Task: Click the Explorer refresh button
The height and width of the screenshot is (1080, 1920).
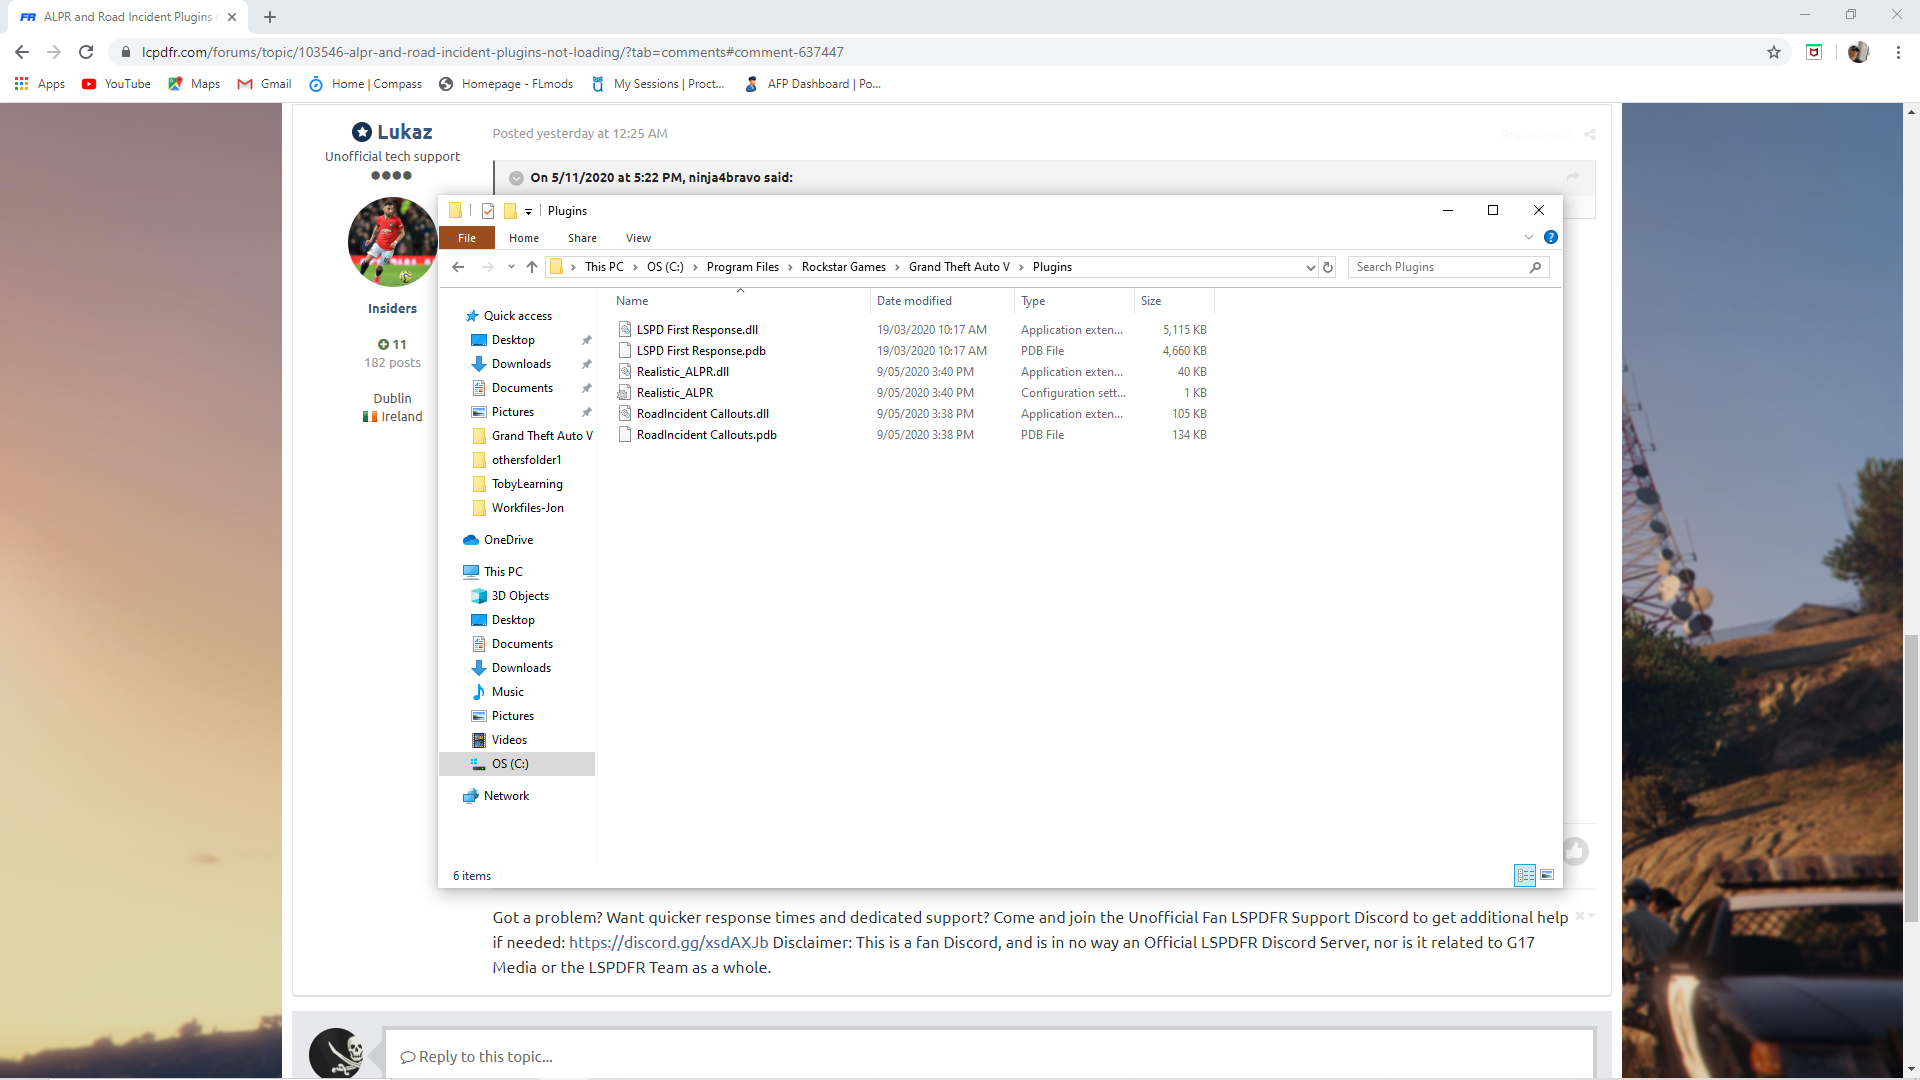Action: pyautogui.click(x=1328, y=267)
